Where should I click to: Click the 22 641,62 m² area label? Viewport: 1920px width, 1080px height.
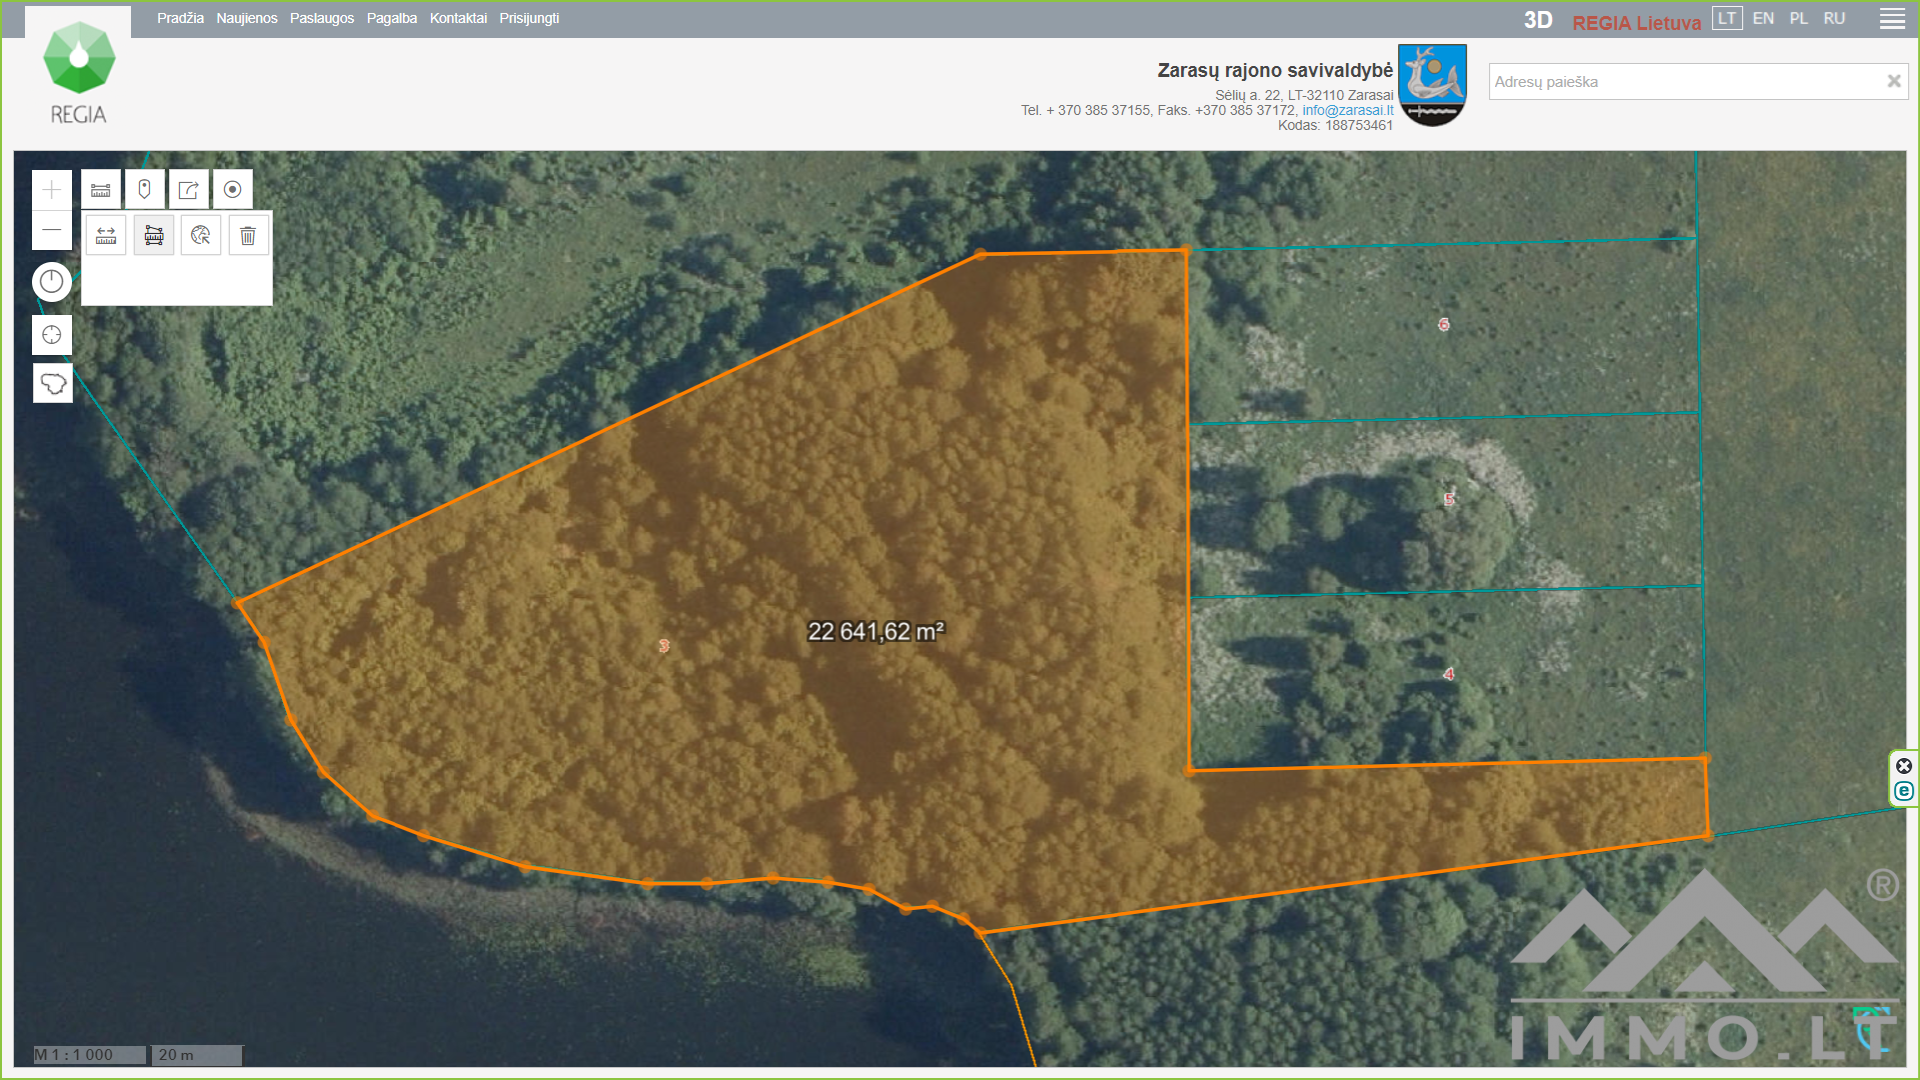tap(876, 631)
